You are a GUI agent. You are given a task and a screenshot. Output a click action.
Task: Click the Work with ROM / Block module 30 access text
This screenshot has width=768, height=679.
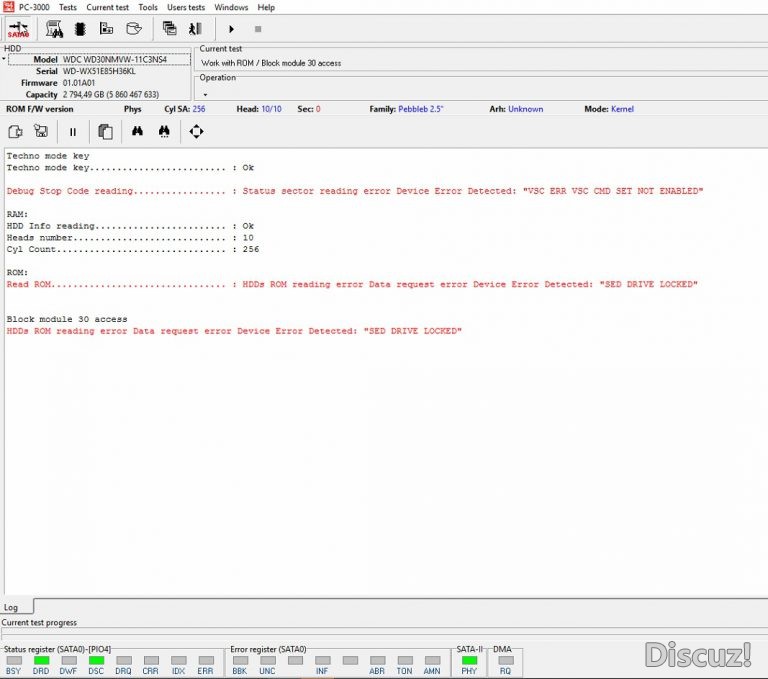pyautogui.click(x=271, y=63)
